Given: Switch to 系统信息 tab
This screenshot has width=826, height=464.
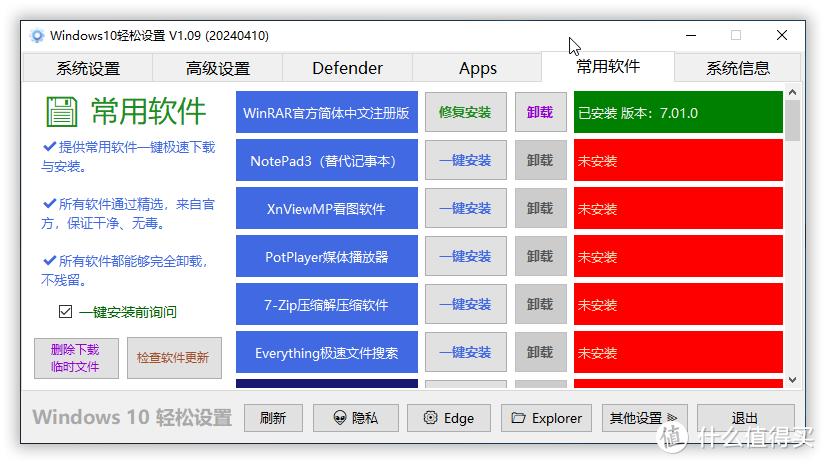Looking at the screenshot, I should (x=738, y=68).
